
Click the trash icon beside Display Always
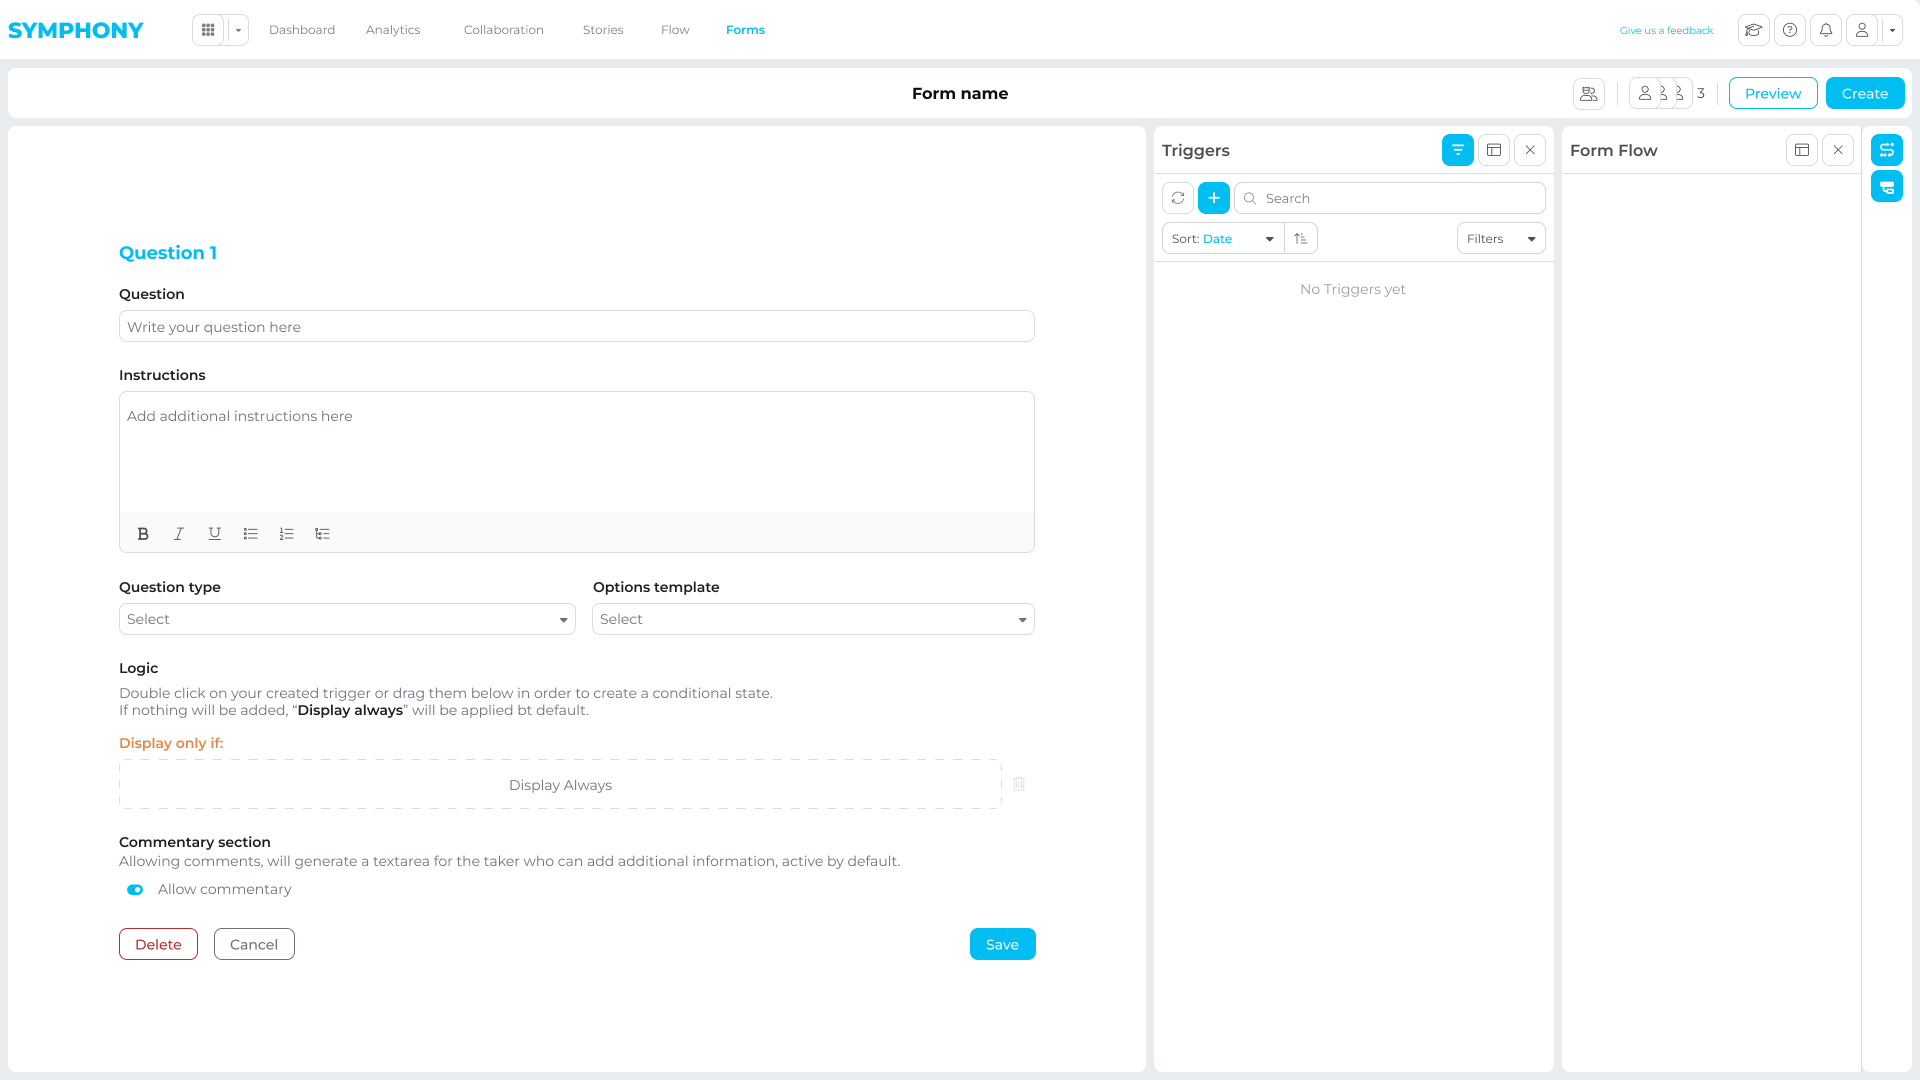[1019, 784]
